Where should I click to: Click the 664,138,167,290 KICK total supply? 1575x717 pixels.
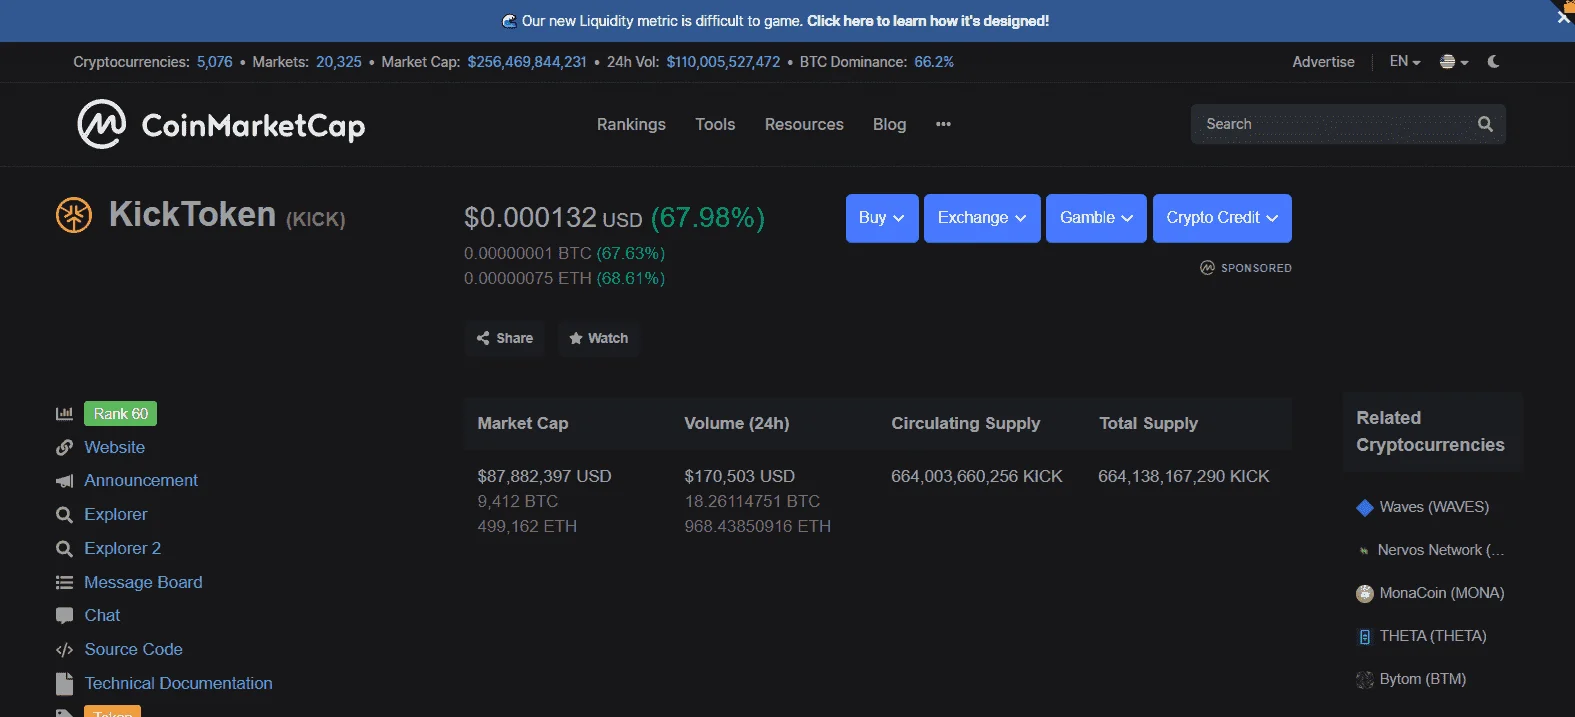pos(1184,477)
